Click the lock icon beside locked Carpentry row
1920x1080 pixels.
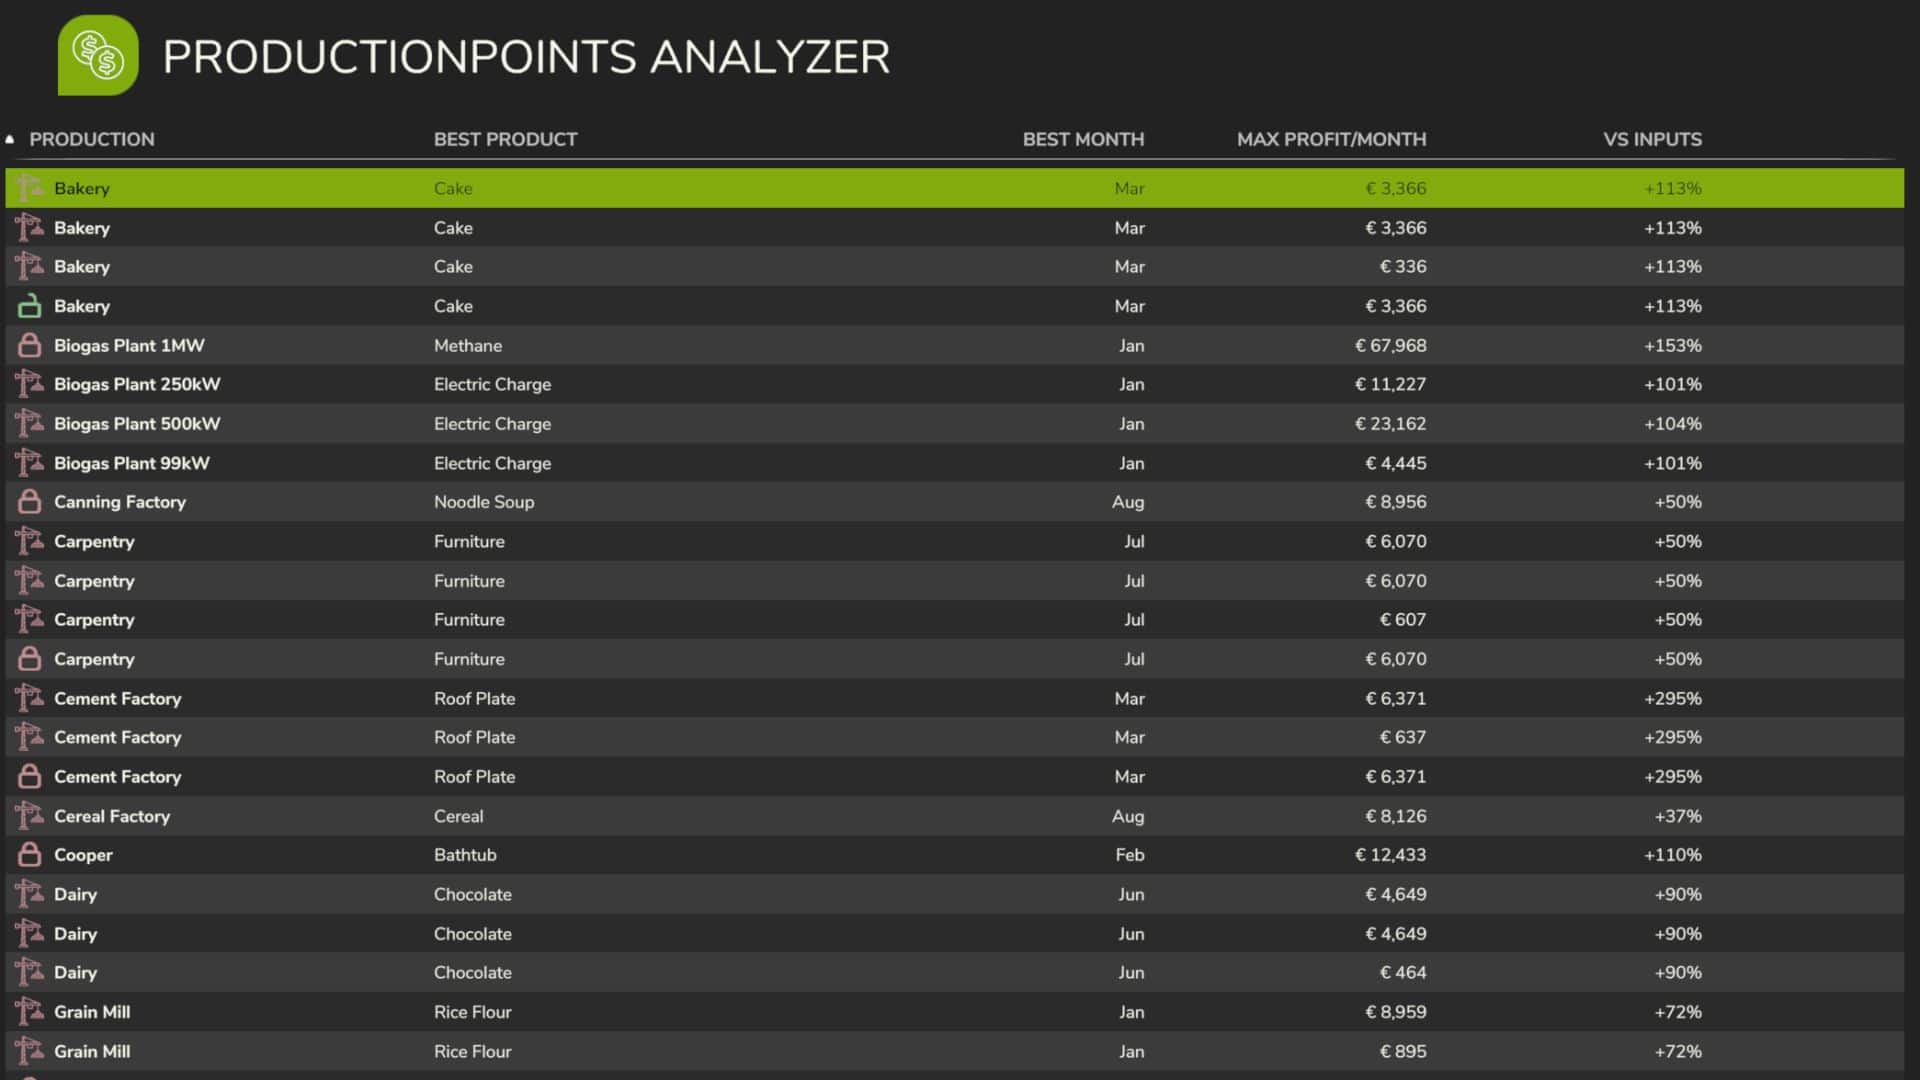click(29, 659)
